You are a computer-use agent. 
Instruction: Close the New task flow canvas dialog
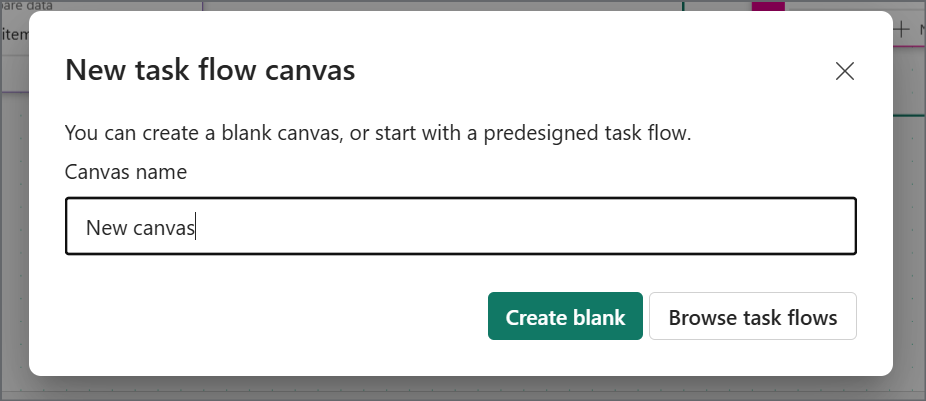coord(845,71)
